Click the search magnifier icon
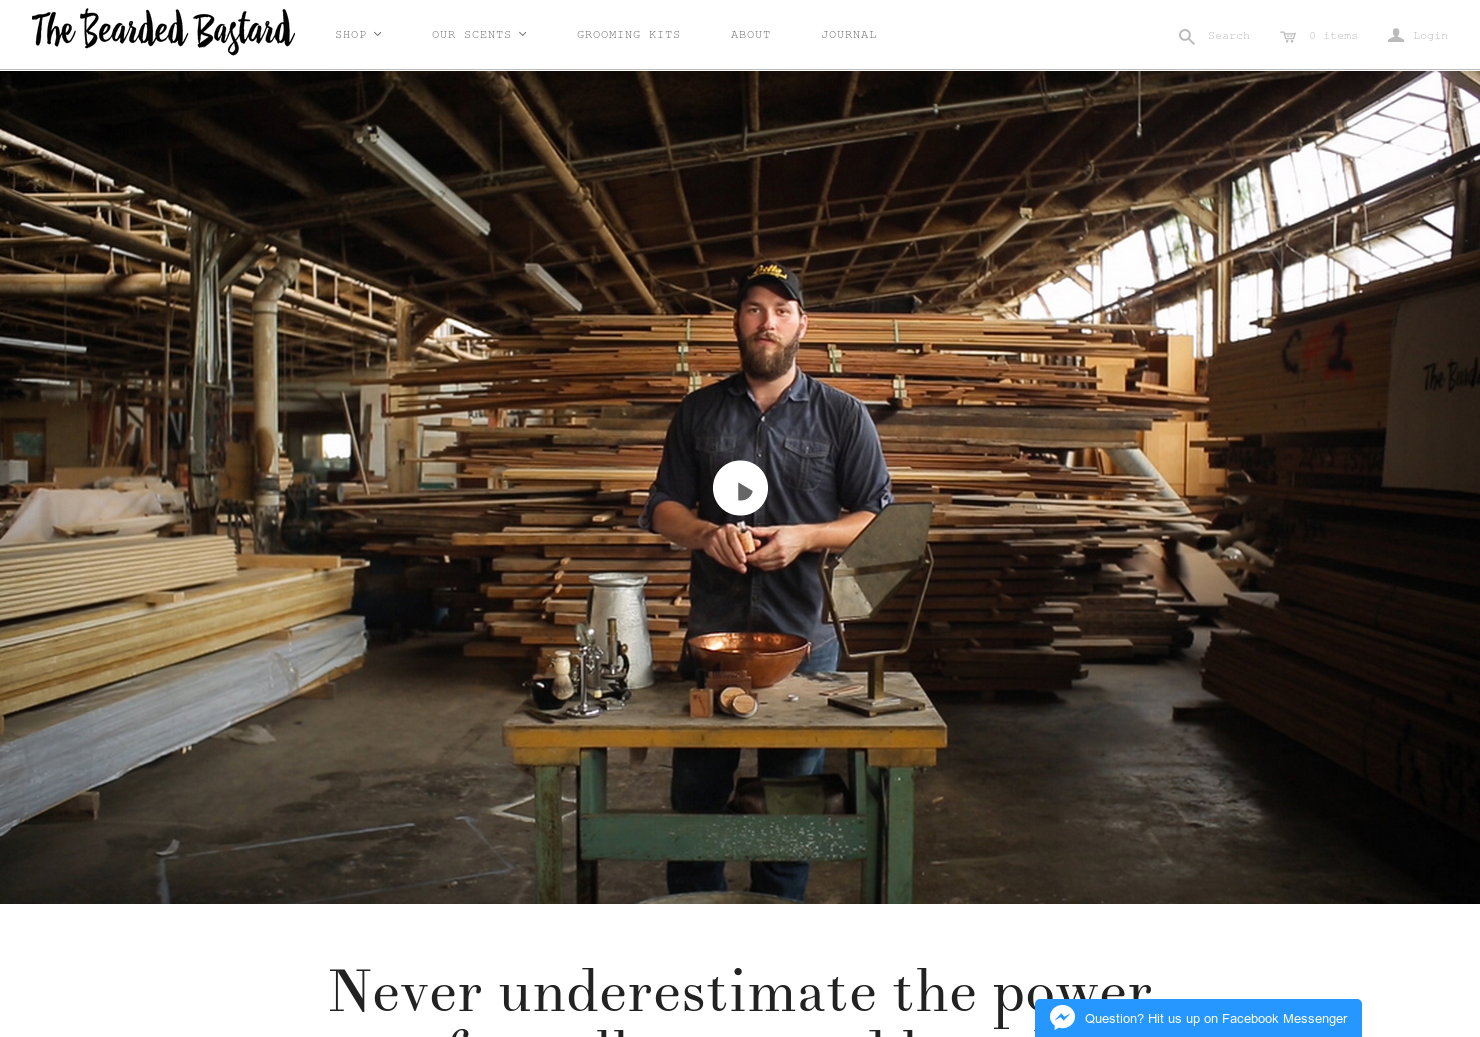Viewport: 1480px width, 1037px height. (x=1186, y=37)
